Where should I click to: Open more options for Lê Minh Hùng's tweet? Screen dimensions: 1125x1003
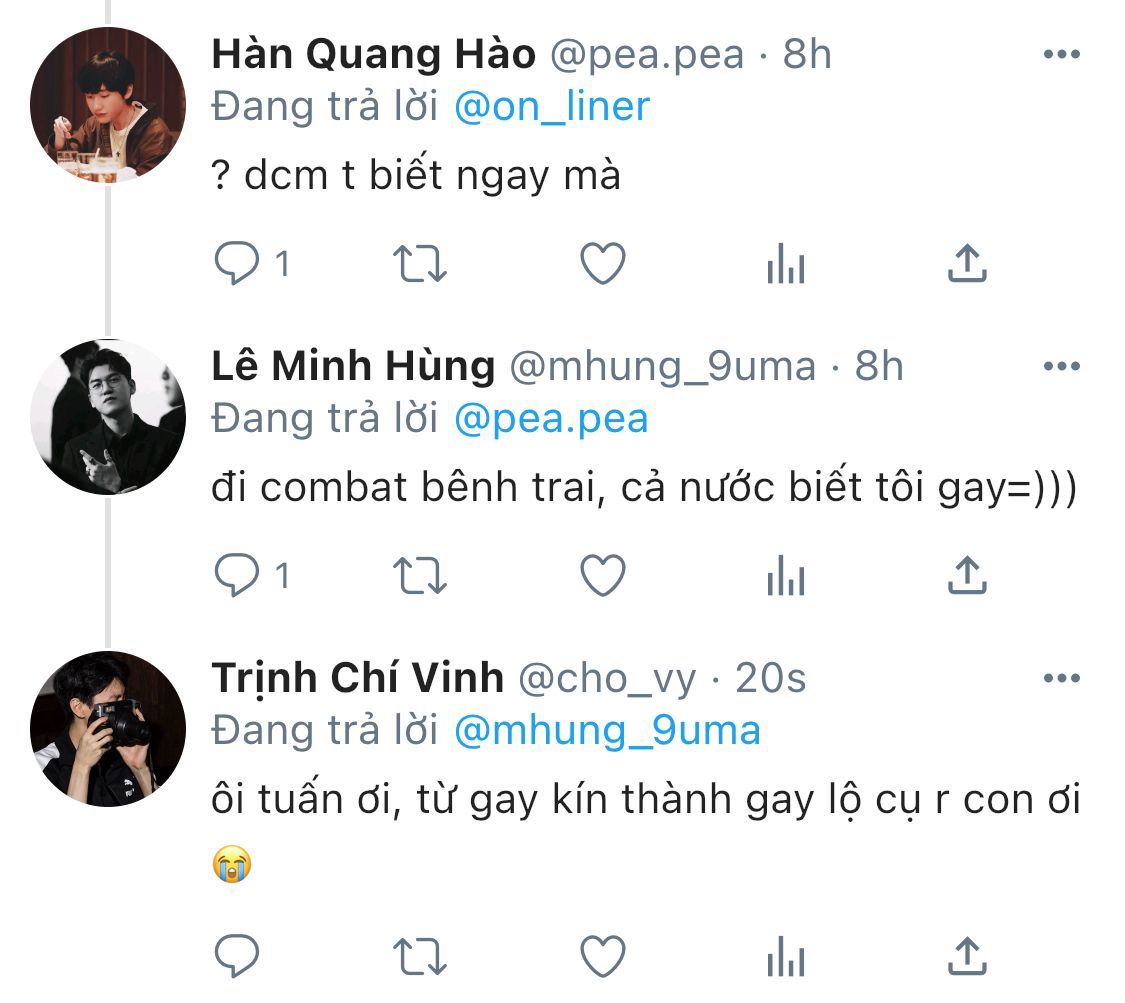point(1061,367)
